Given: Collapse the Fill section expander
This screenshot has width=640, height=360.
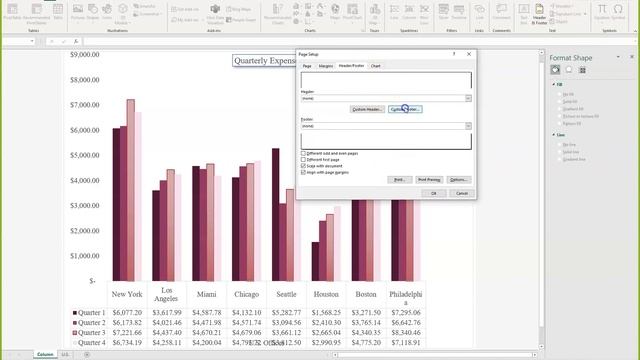Looking at the screenshot, I should [x=553, y=84].
